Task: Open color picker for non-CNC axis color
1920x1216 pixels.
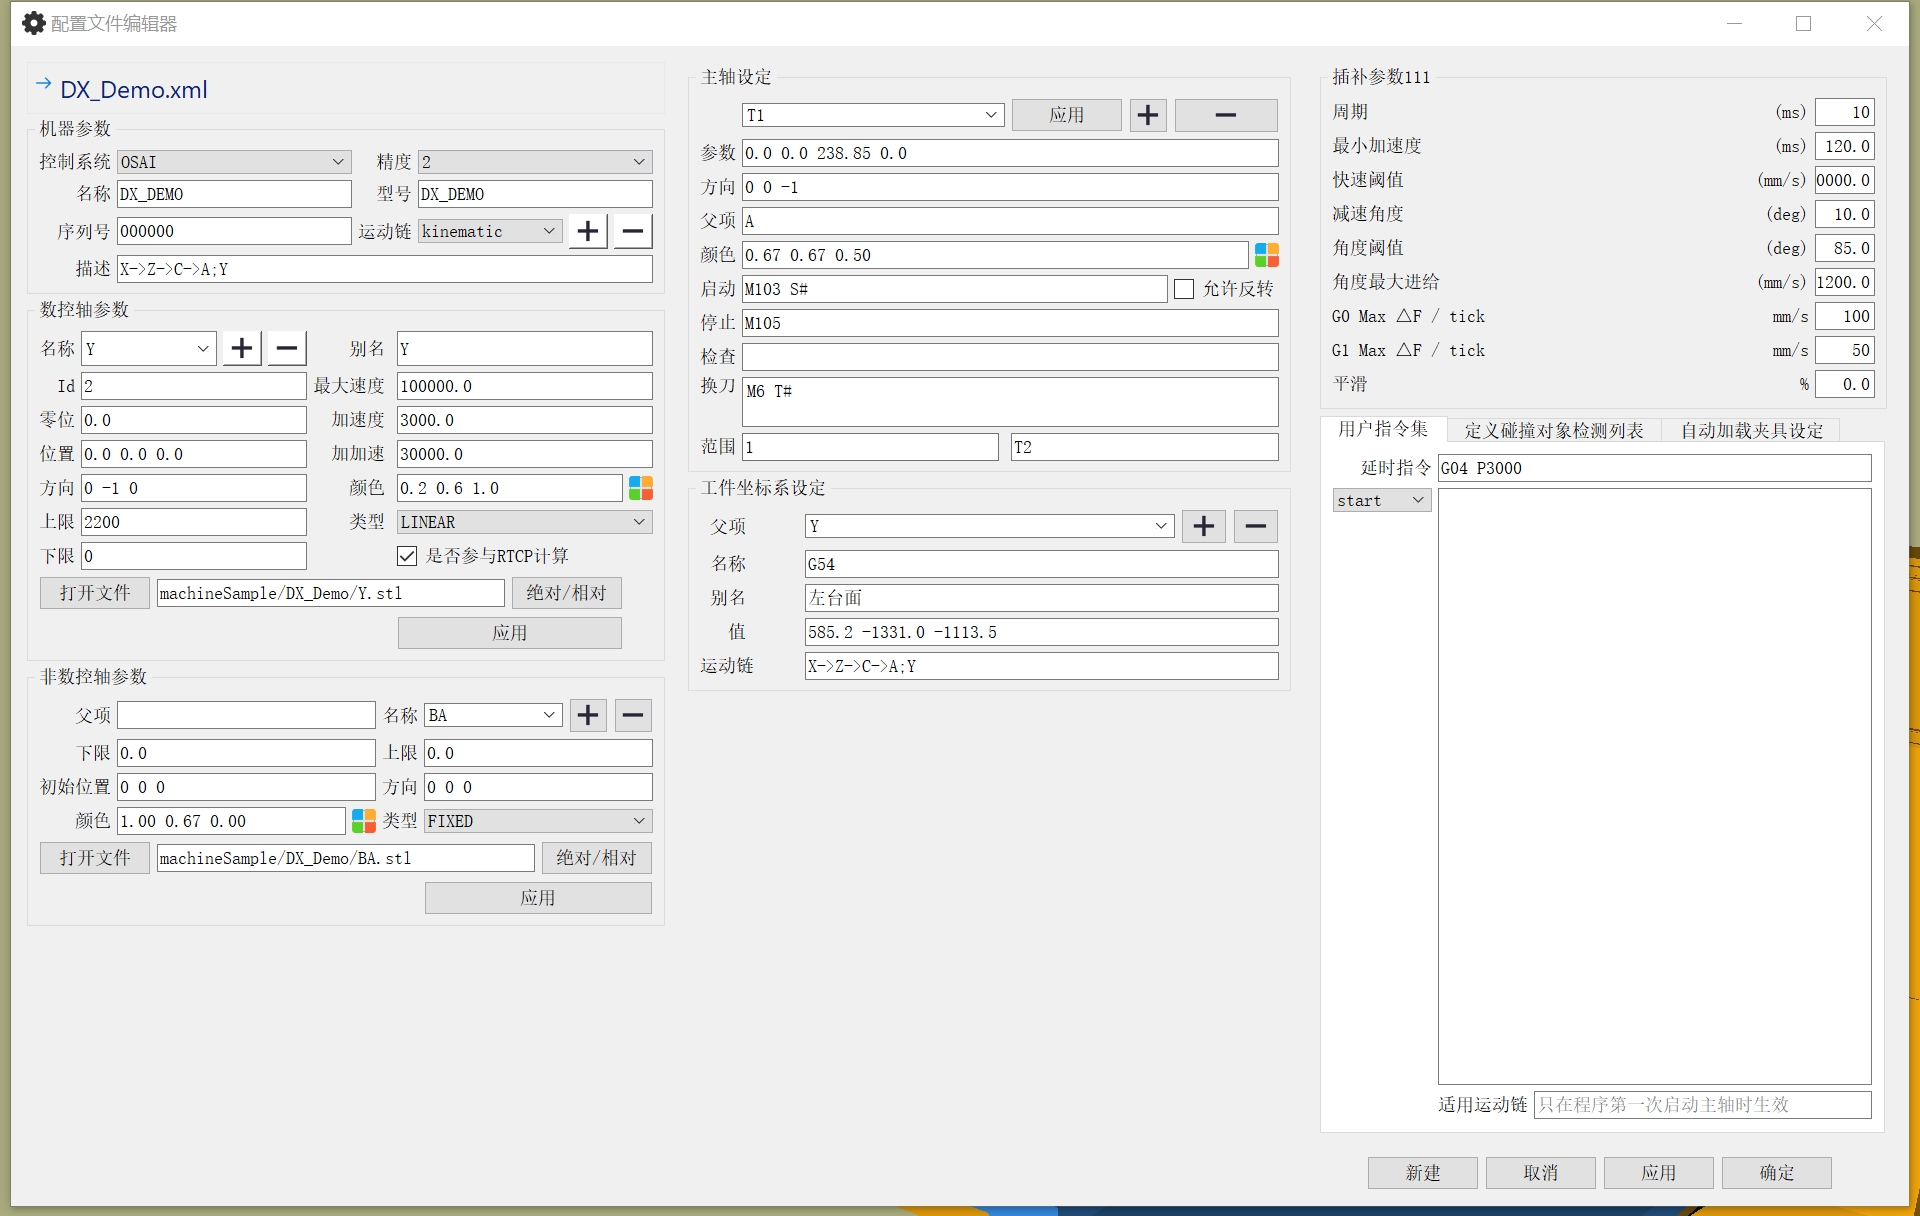Action: 364,821
